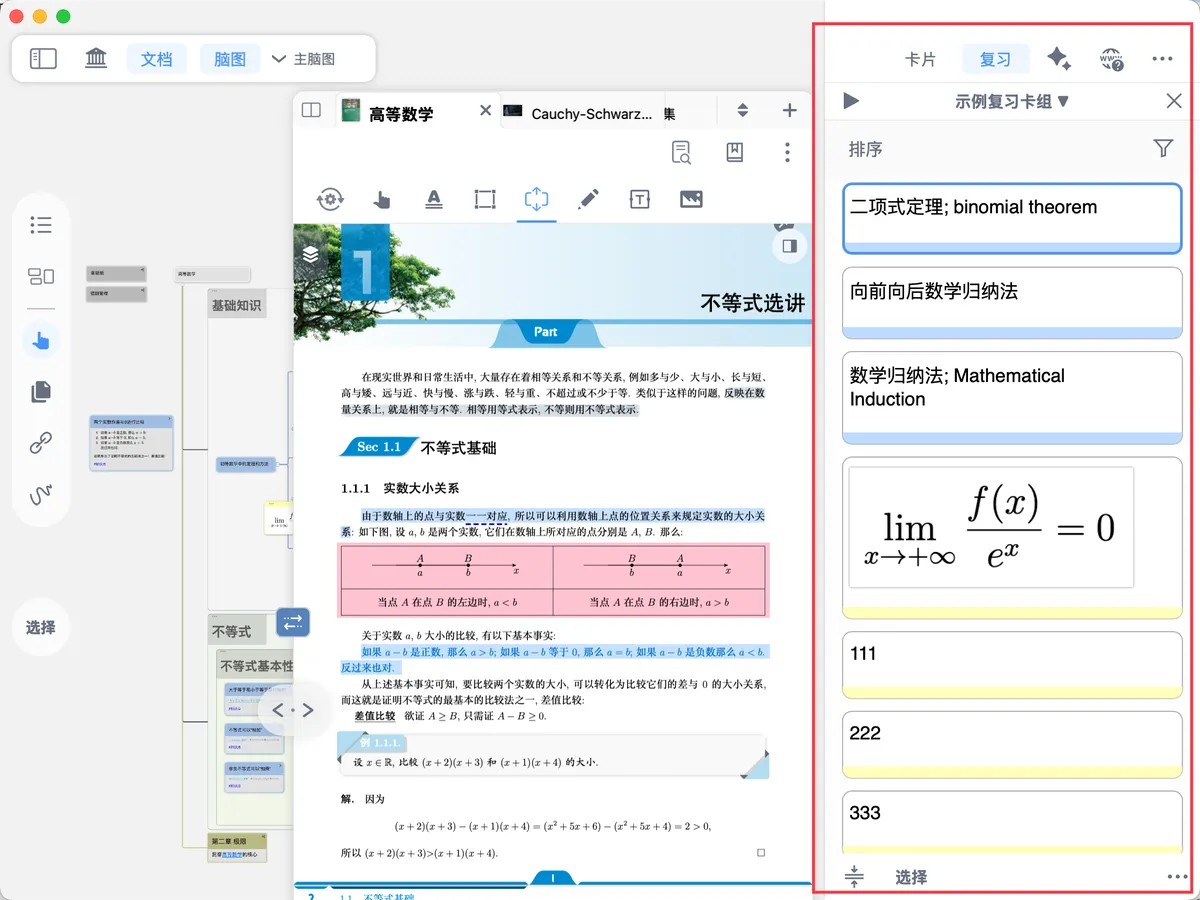Switch to the 卡片 tab
Image resolution: width=1200 pixels, height=900 pixels.
coord(920,59)
